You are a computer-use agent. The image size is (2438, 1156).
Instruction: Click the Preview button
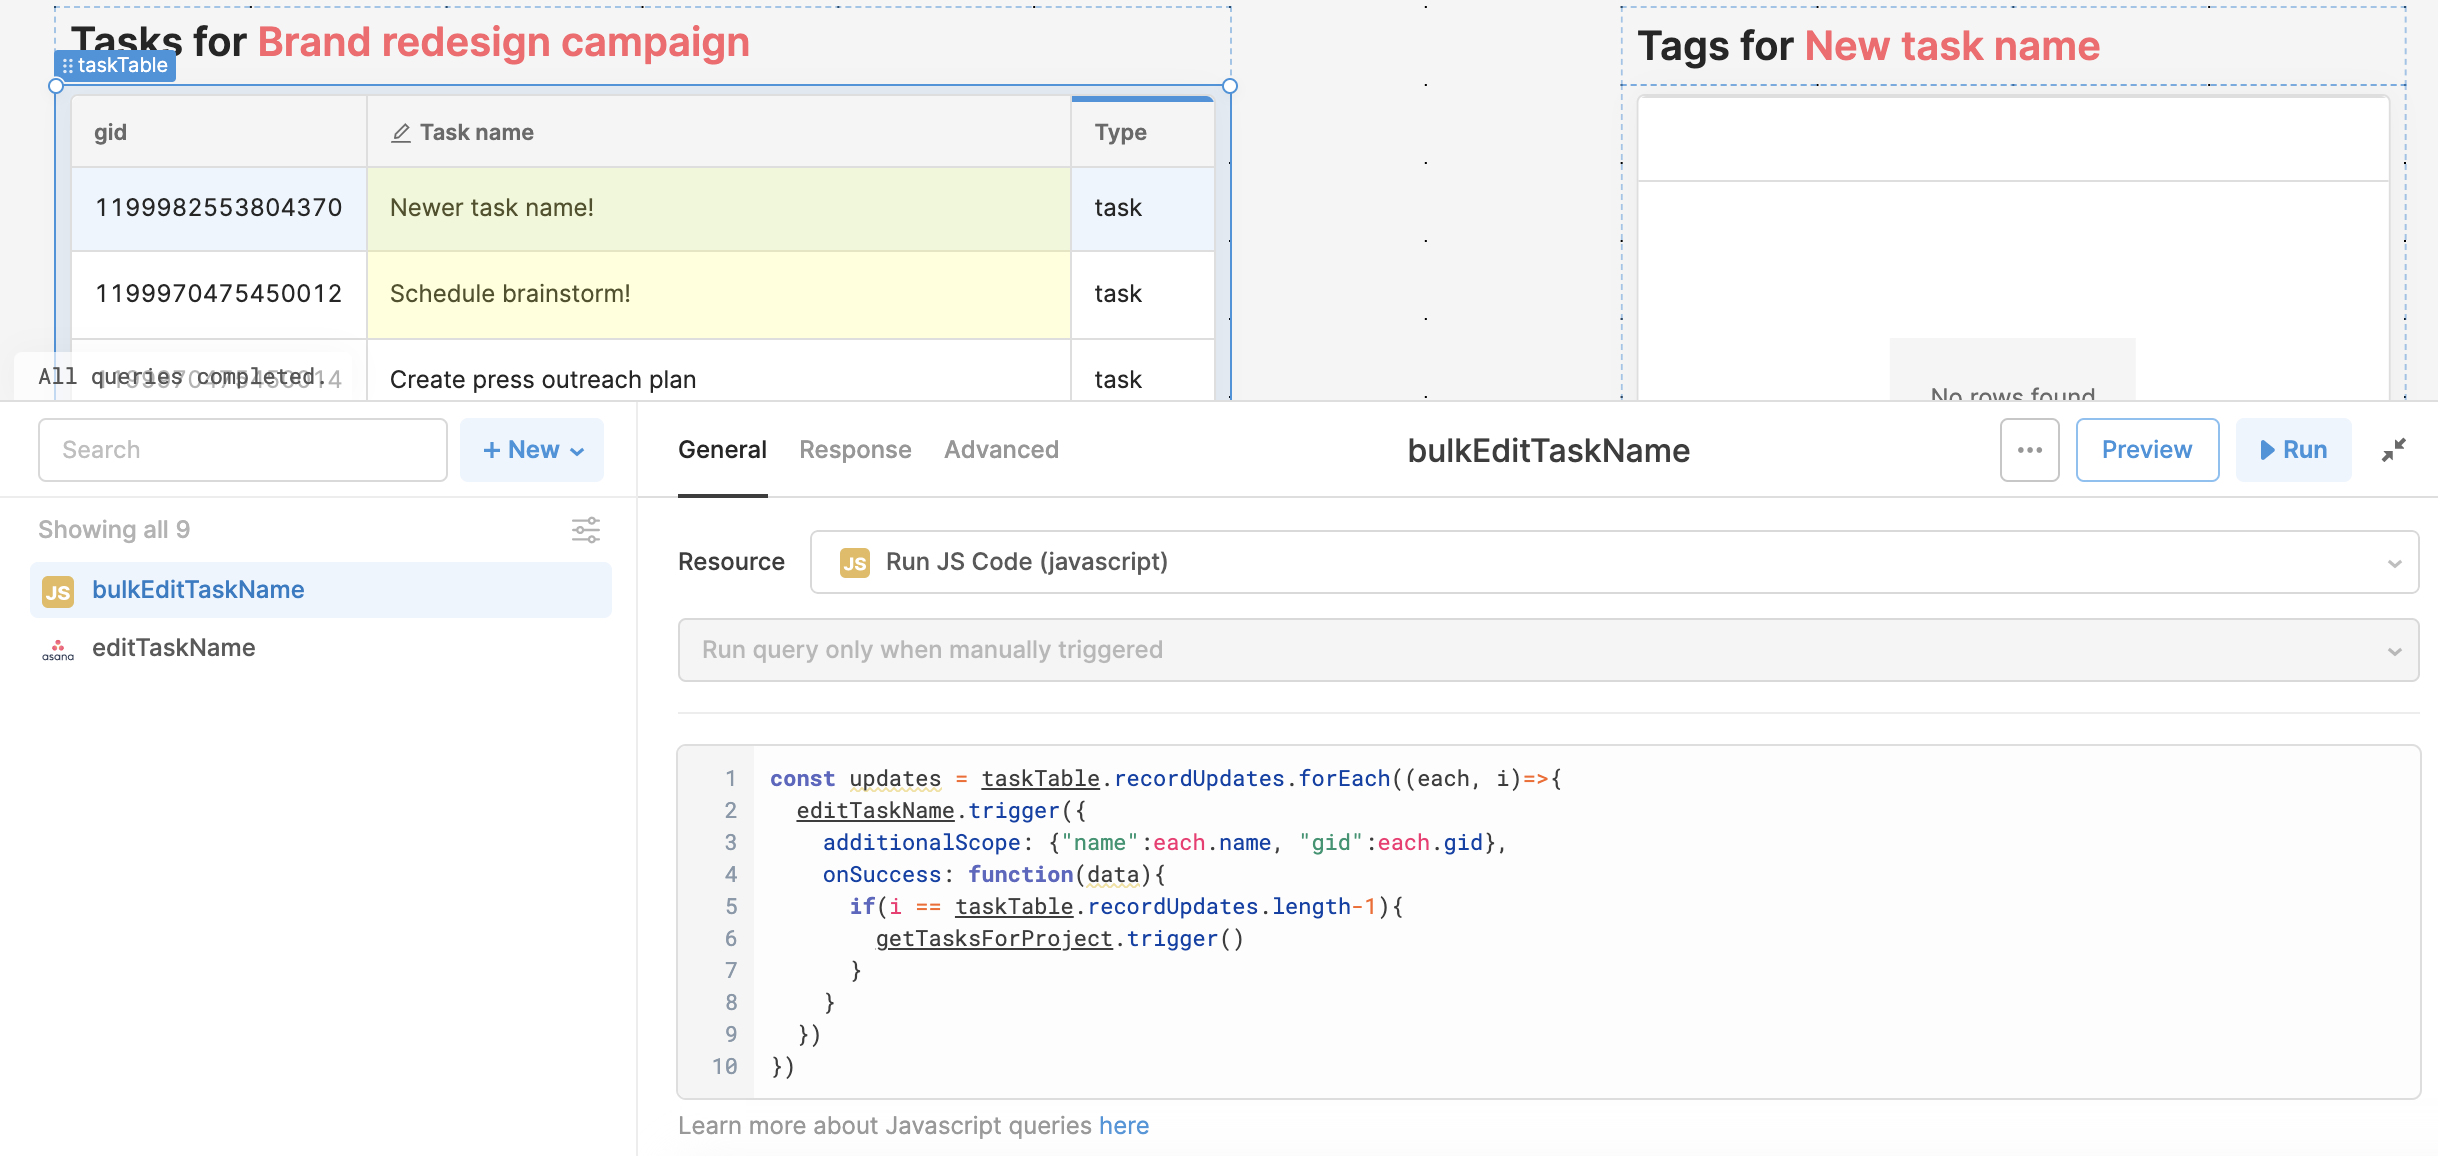pyautogui.click(x=2147, y=450)
